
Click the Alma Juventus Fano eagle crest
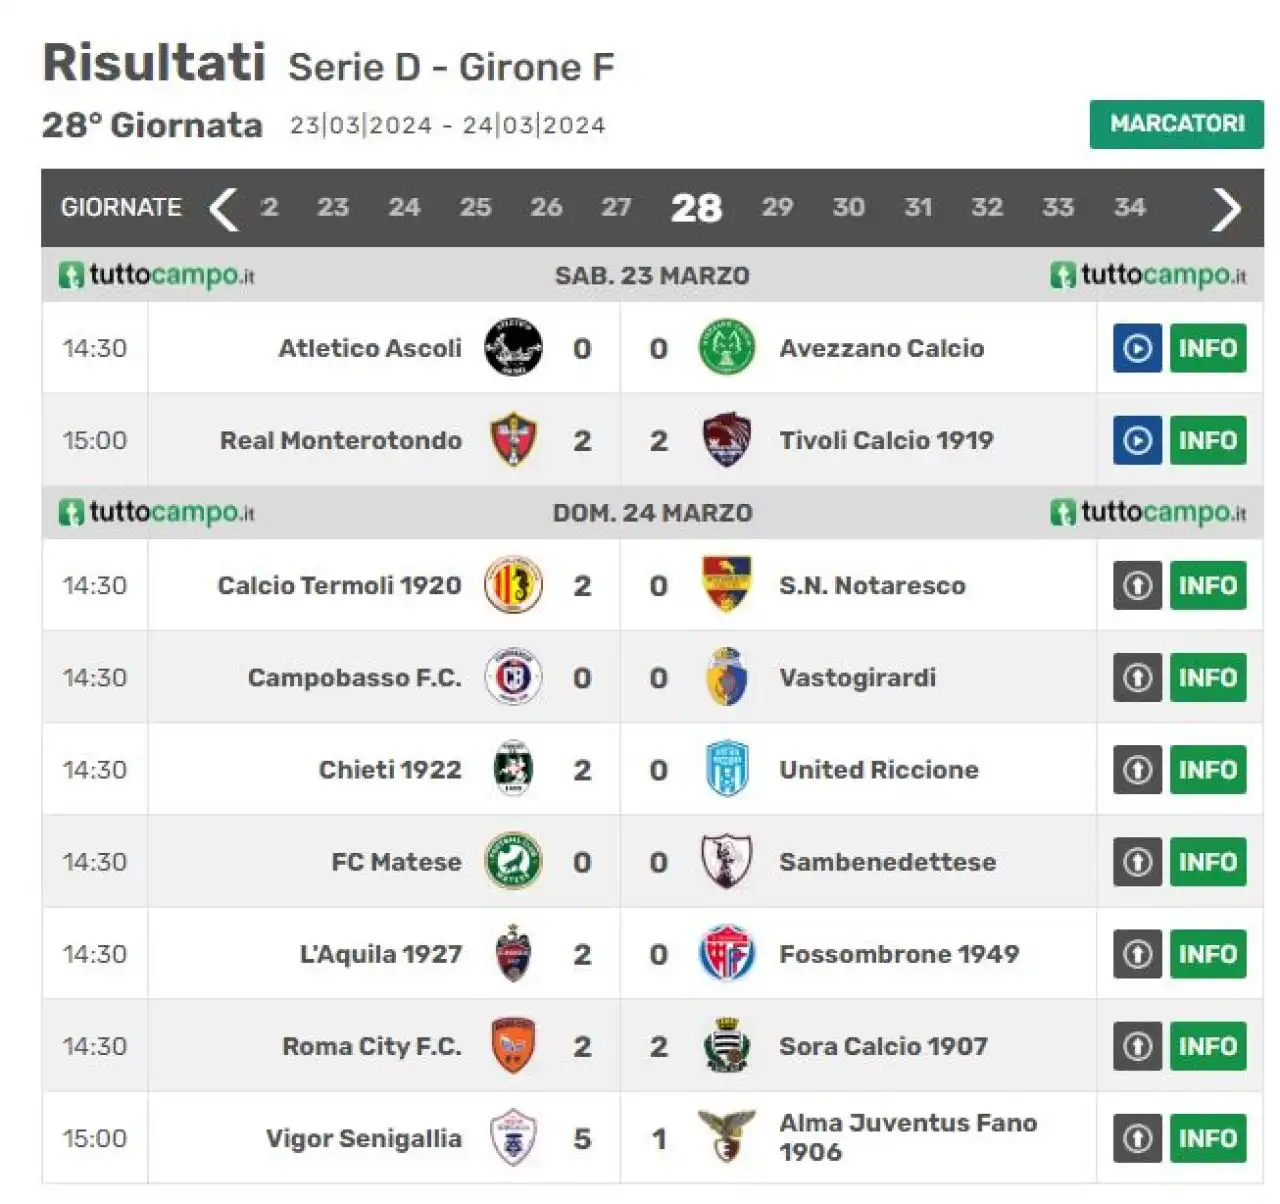726,1137
